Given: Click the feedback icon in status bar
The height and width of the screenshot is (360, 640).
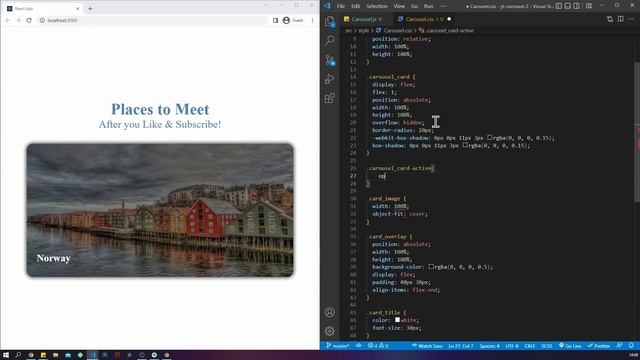Looking at the screenshot, I should (620, 346).
